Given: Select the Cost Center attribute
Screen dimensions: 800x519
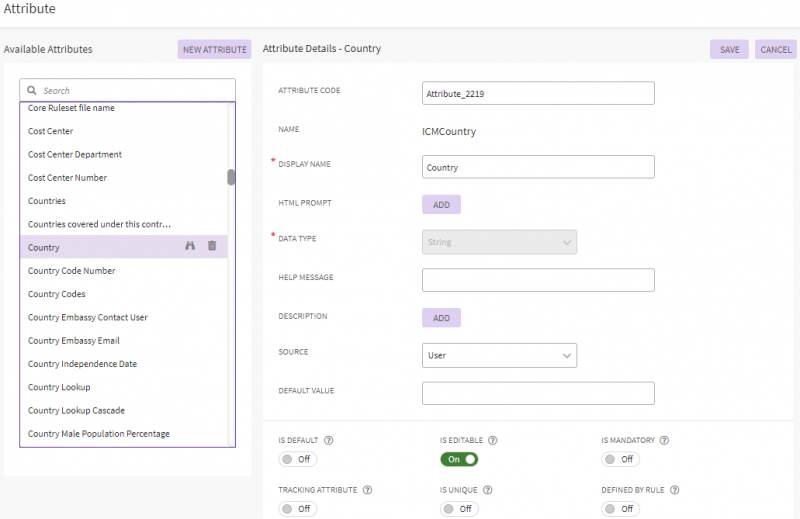Looking at the screenshot, I should point(123,131).
